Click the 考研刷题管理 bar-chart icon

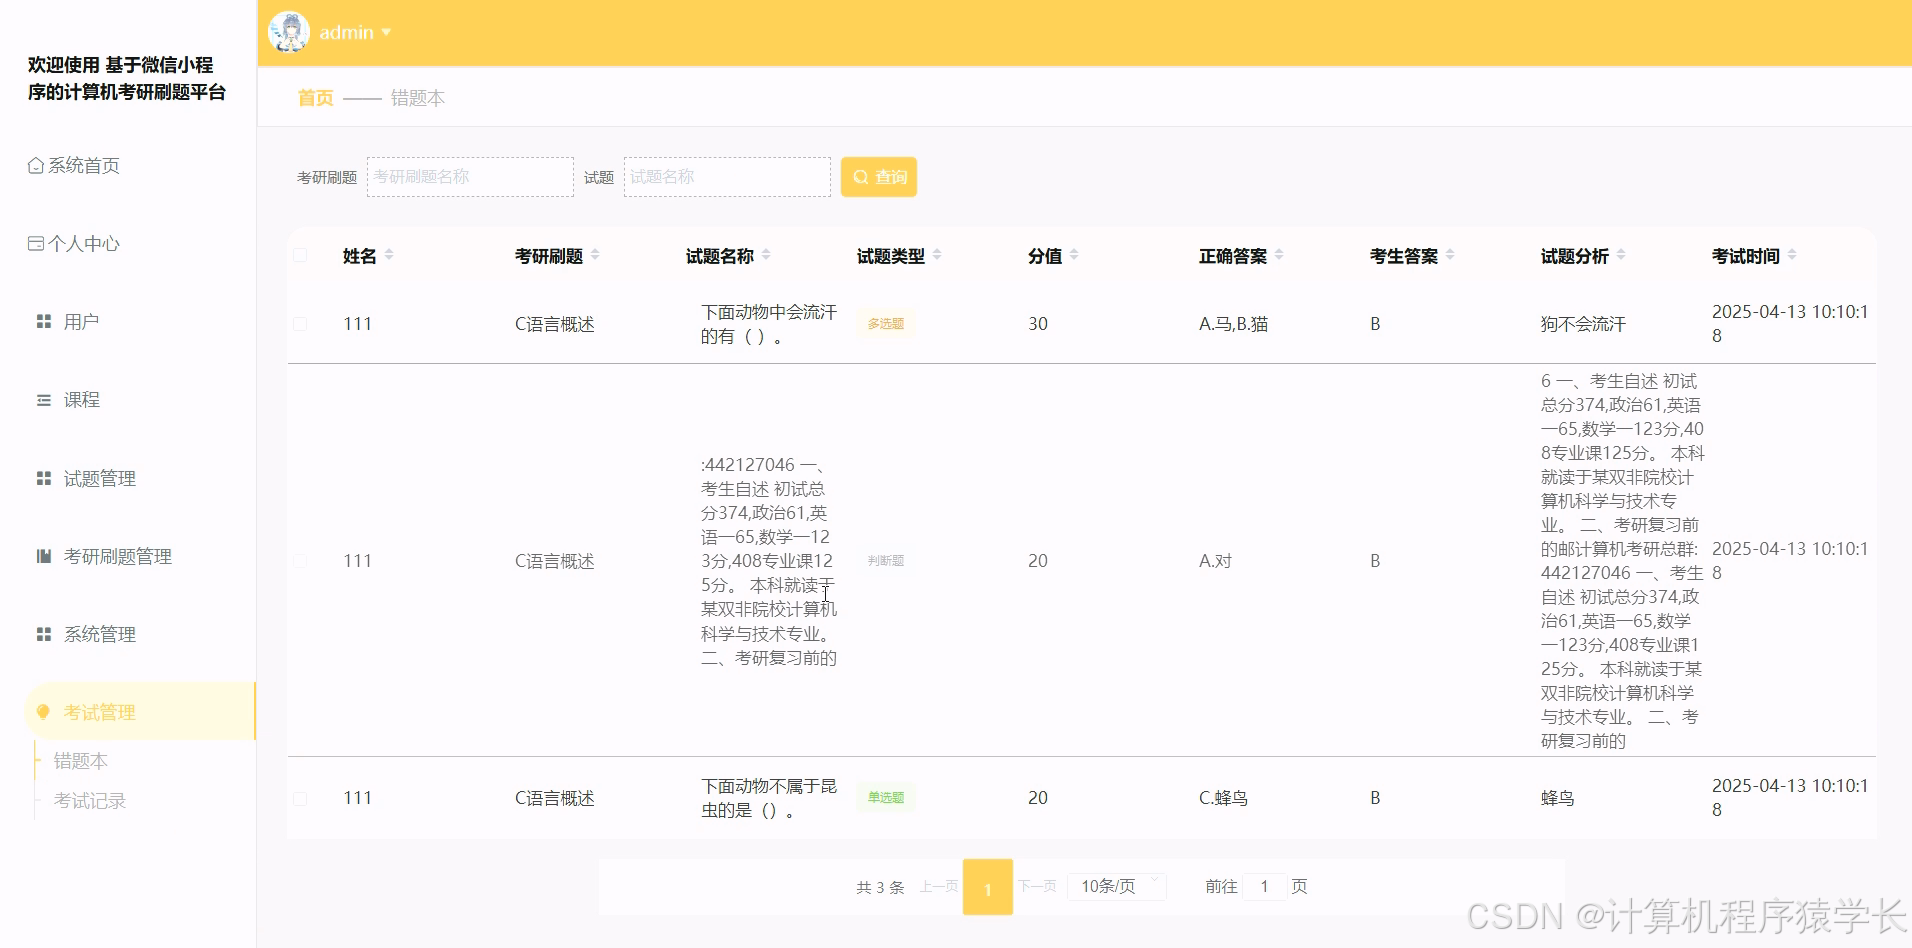(43, 556)
